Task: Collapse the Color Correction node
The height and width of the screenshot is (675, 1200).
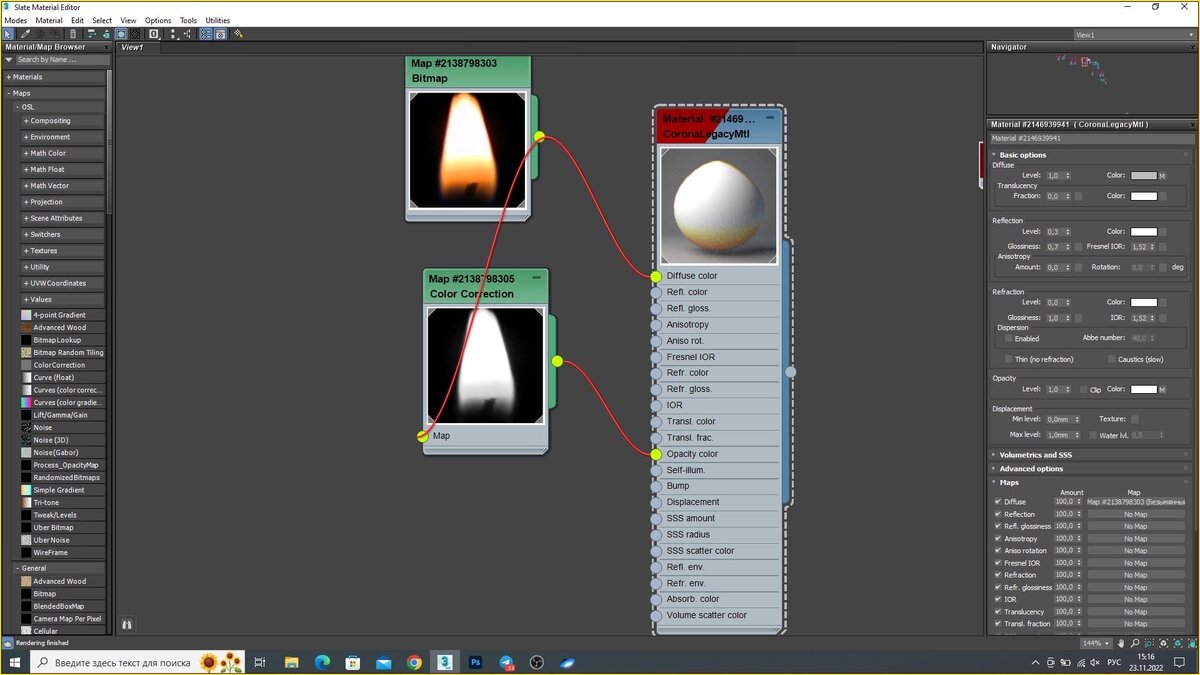Action: pyautogui.click(x=536, y=277)
